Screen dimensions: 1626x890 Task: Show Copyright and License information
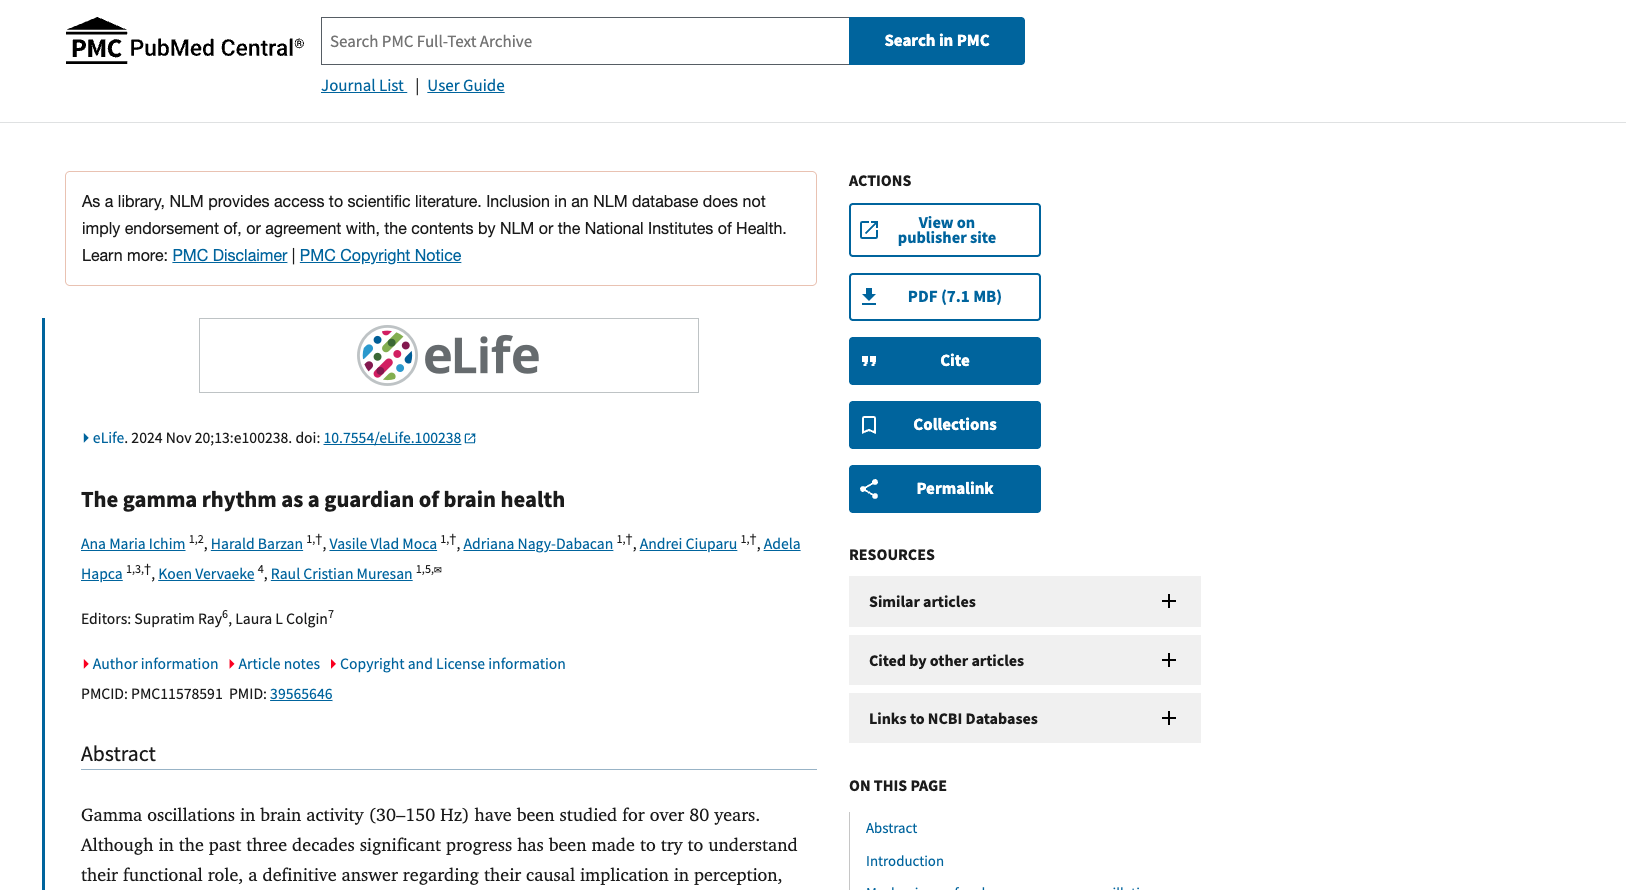447,664
